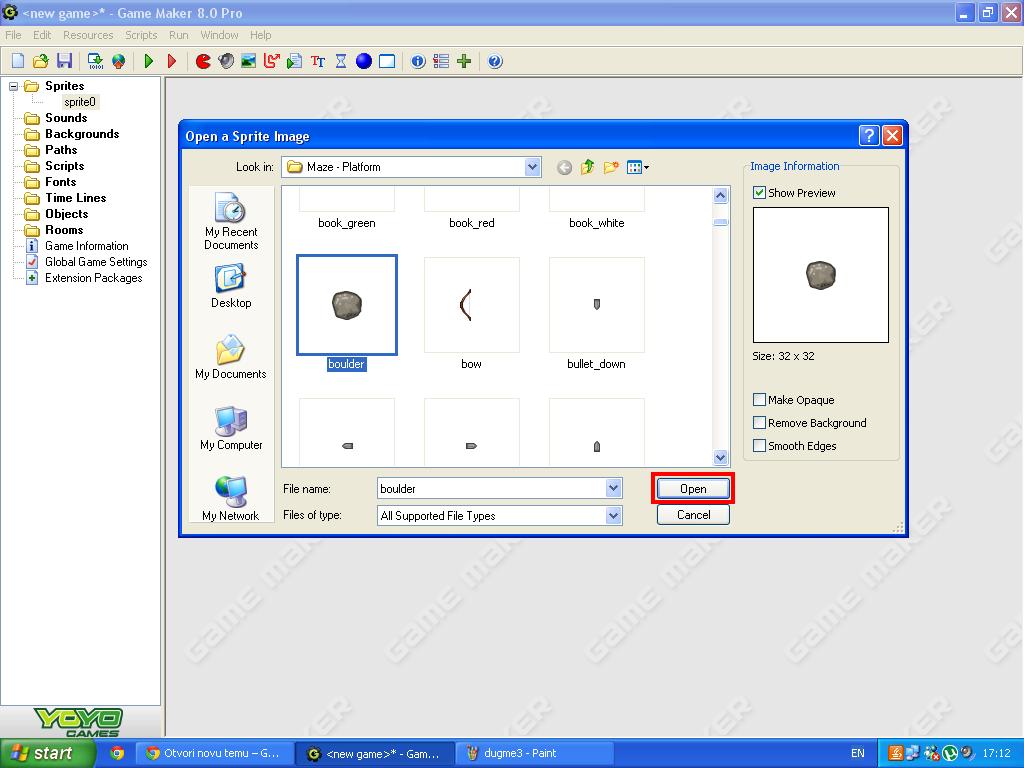Open the Run menu
This screenshot has width=1024, height=768.
coord(178,35)
